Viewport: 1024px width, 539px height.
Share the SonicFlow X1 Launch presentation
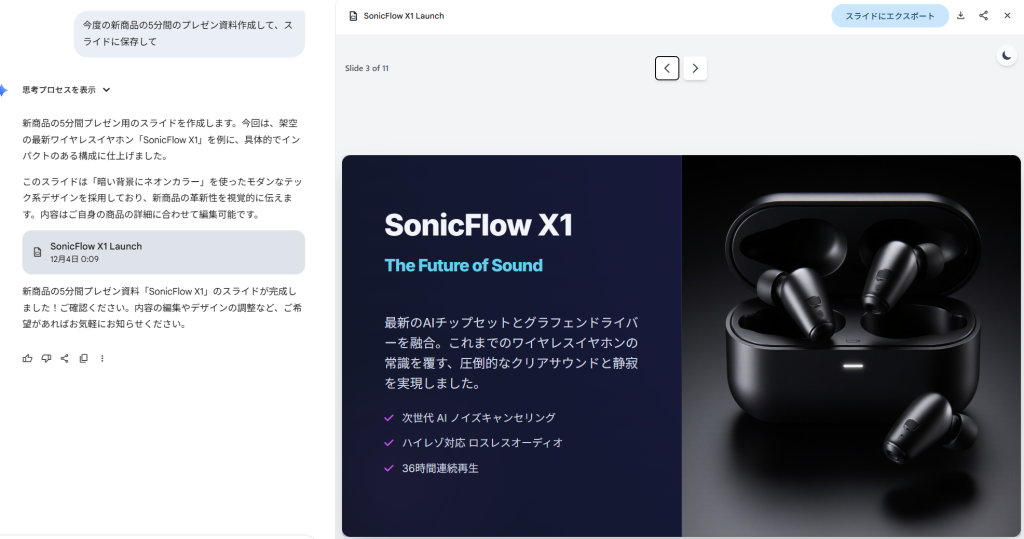pyautogui.click(x=984, y=16)
